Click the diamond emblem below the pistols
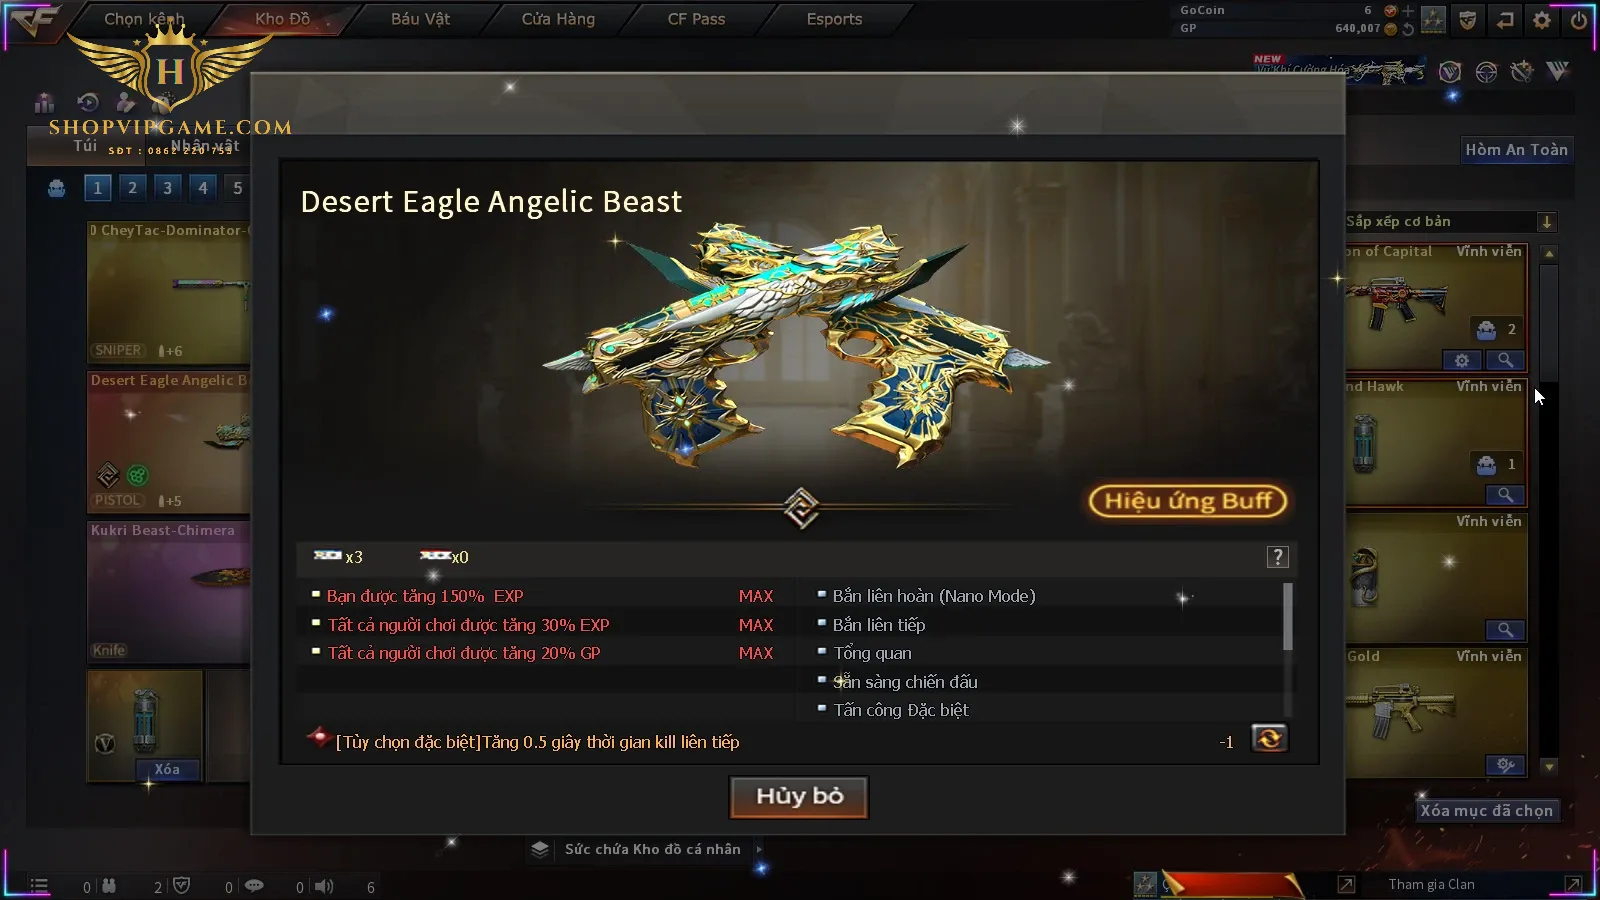The height and width of the screenshot is (900, 1600). [801, 507]
